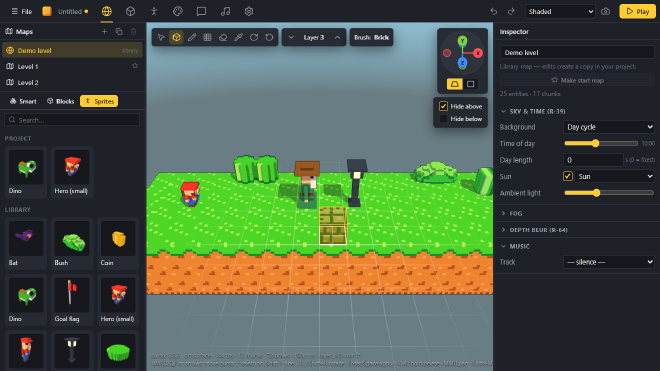Pick the project Dino sprite
The width and height of the screenshot is (660, 371).
pos(26,172)
